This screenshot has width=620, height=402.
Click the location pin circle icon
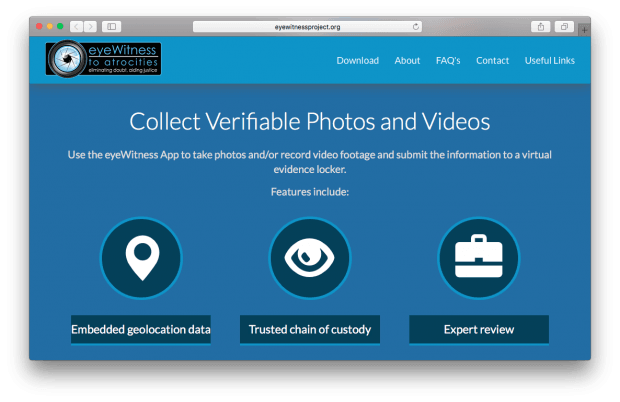[141, 258]
